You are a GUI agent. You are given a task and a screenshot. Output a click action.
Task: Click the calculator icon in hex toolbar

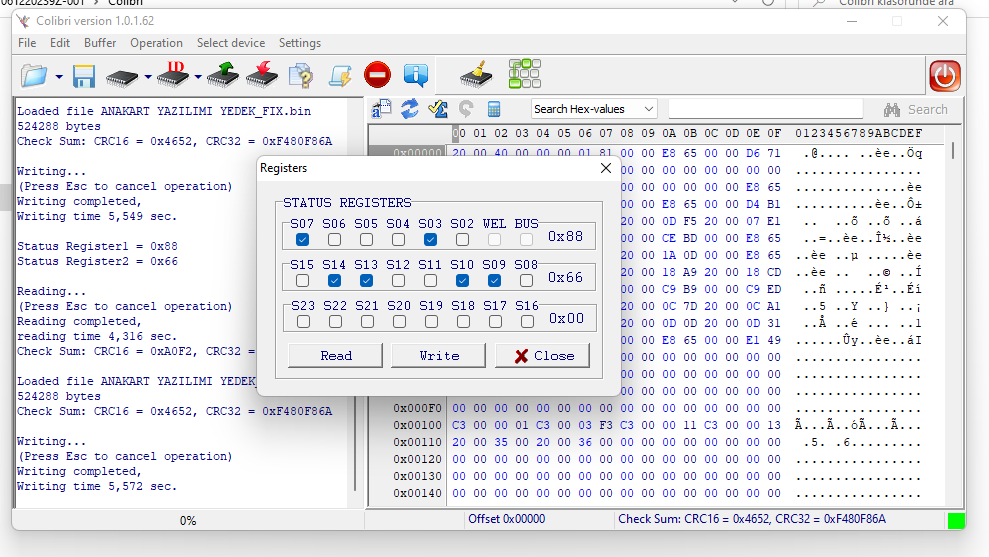494,109
